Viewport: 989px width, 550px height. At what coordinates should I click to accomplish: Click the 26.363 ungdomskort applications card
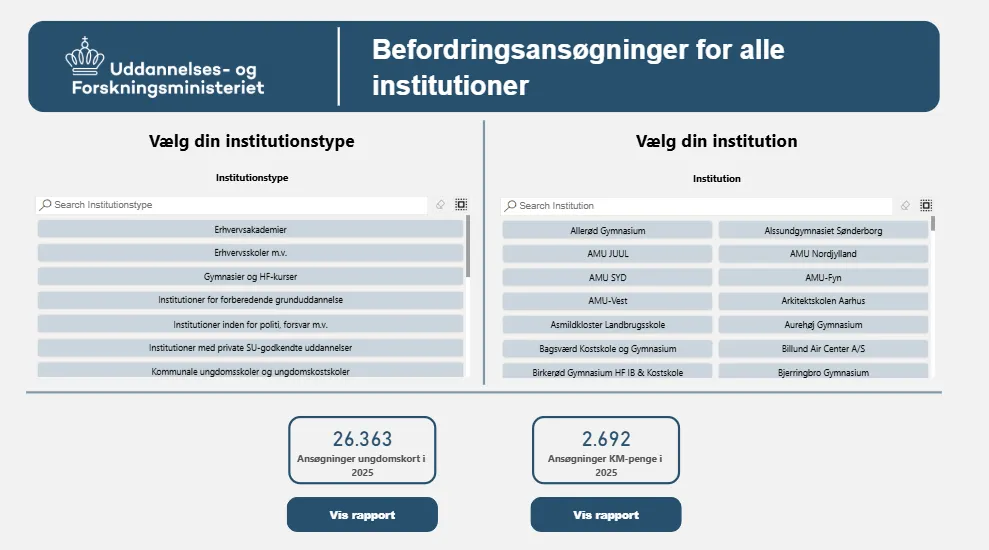coord(362,451)
